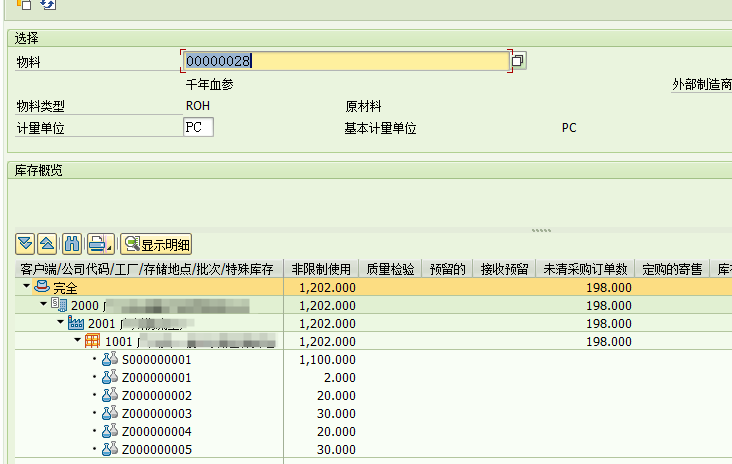Click the 物料 input field containing 00000028
Viewport: 732px width, 464px height.
(345, 61)
